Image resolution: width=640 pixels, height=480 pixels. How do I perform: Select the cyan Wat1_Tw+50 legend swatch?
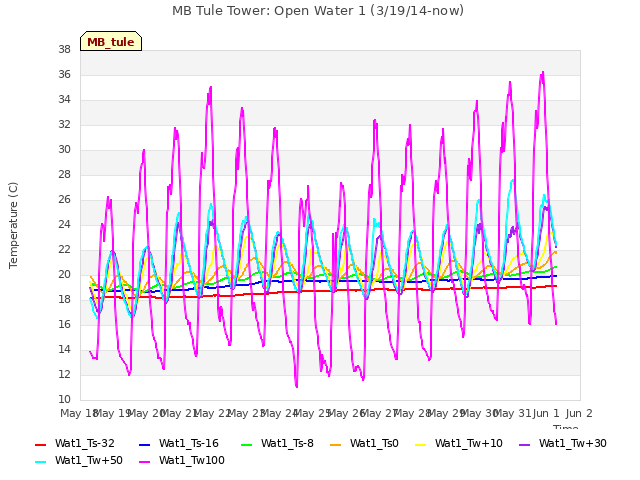coord(41,462)
